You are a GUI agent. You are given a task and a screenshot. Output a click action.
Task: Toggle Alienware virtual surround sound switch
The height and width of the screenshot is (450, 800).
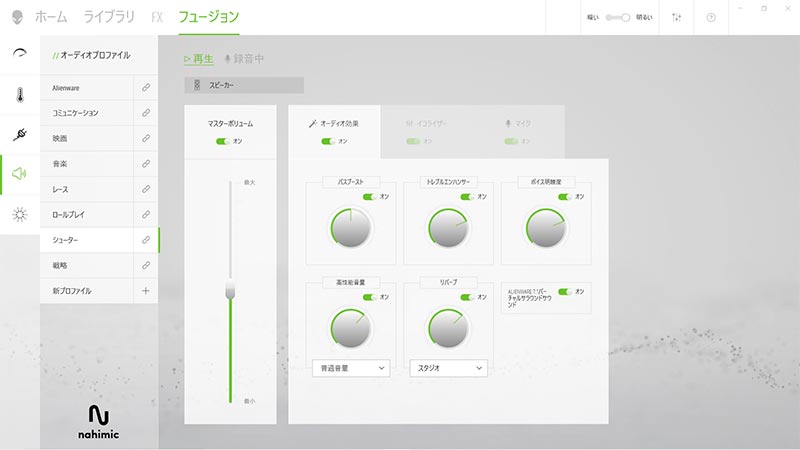[x=564, y=291]
